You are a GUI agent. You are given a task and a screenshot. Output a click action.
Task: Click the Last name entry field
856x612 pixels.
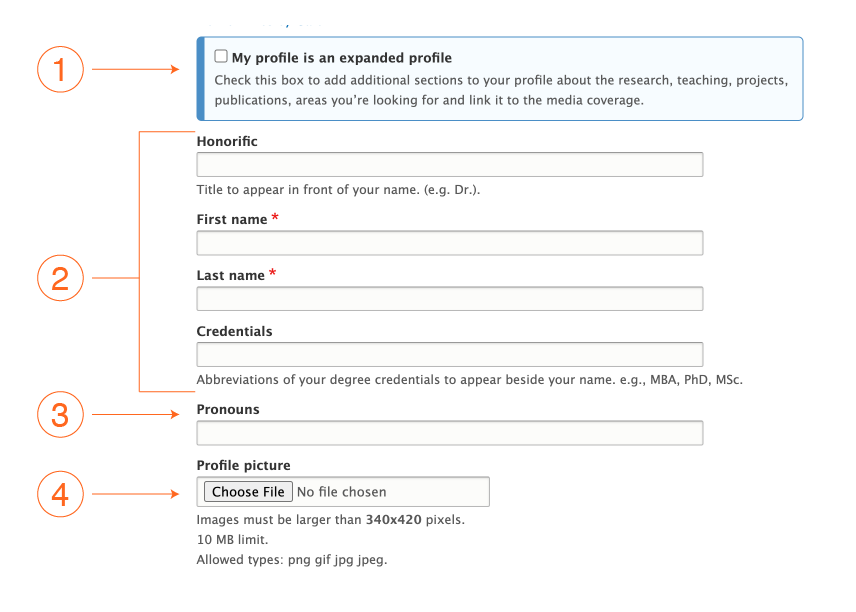point(448,297)
